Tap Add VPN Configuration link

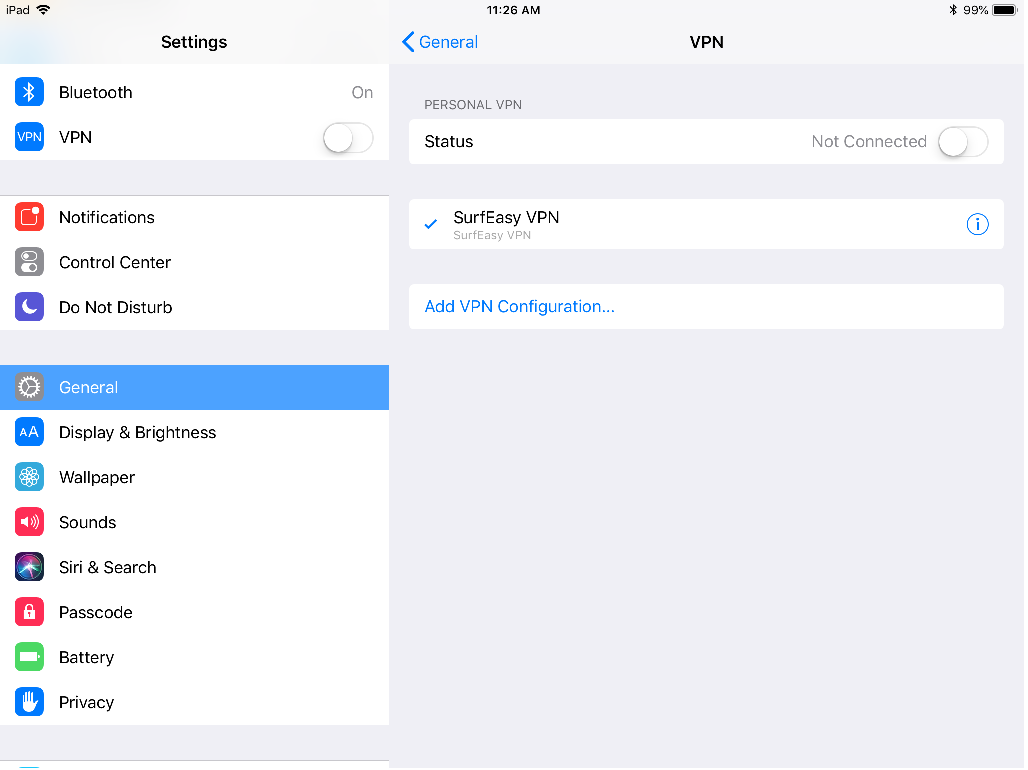point(519,306)
